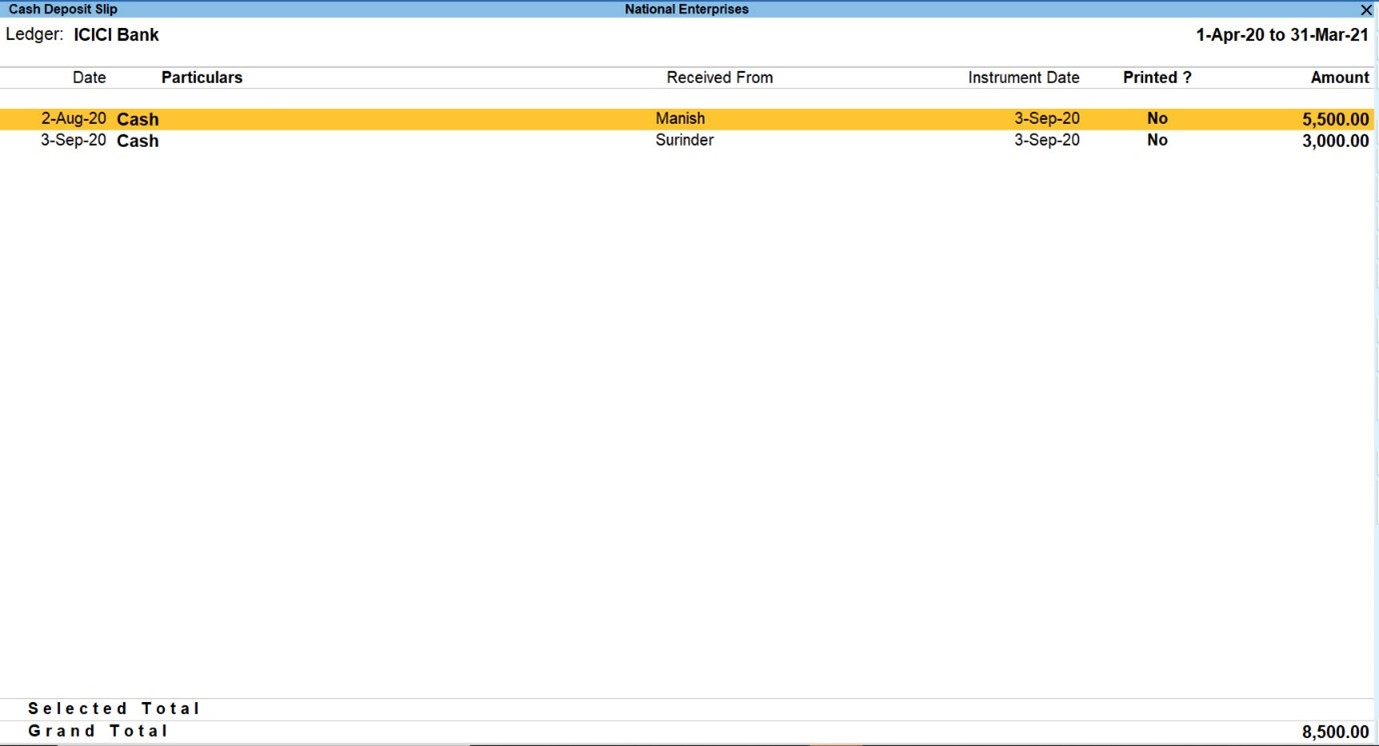Click the Instrument Date column header

[1023, 77]
